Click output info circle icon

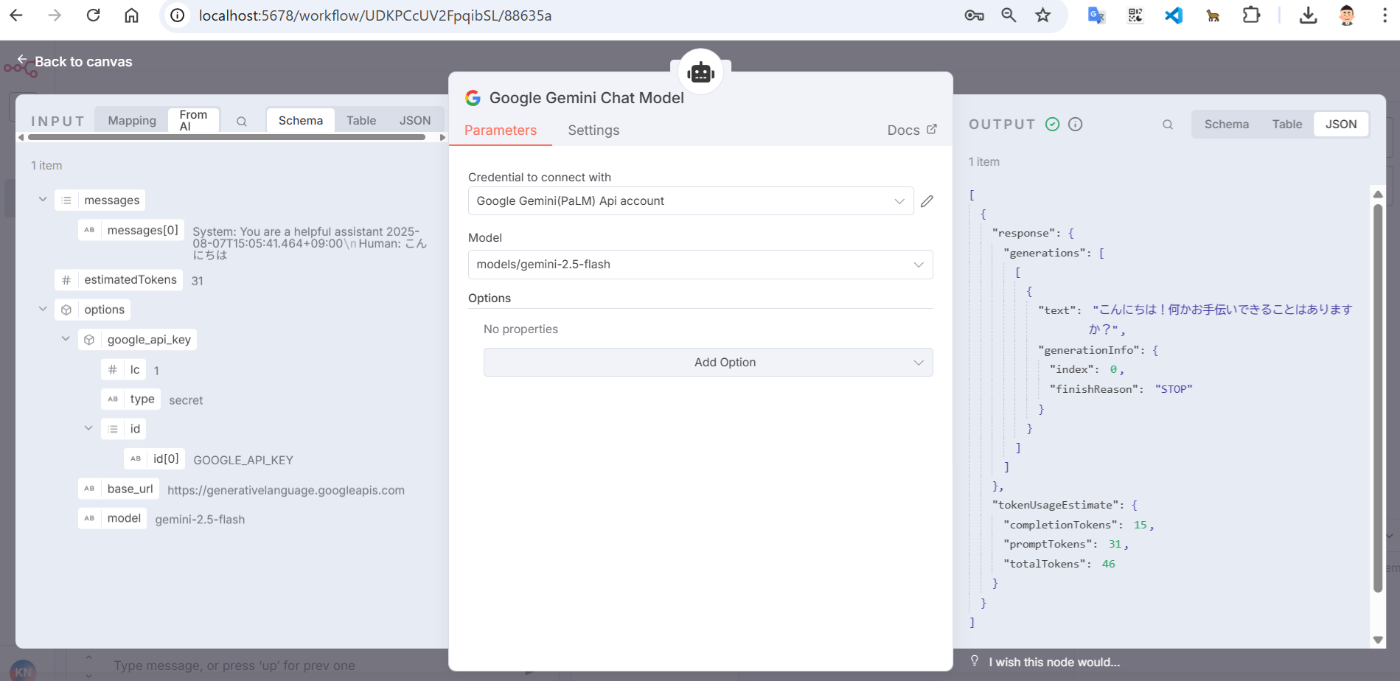(1076, 124)
